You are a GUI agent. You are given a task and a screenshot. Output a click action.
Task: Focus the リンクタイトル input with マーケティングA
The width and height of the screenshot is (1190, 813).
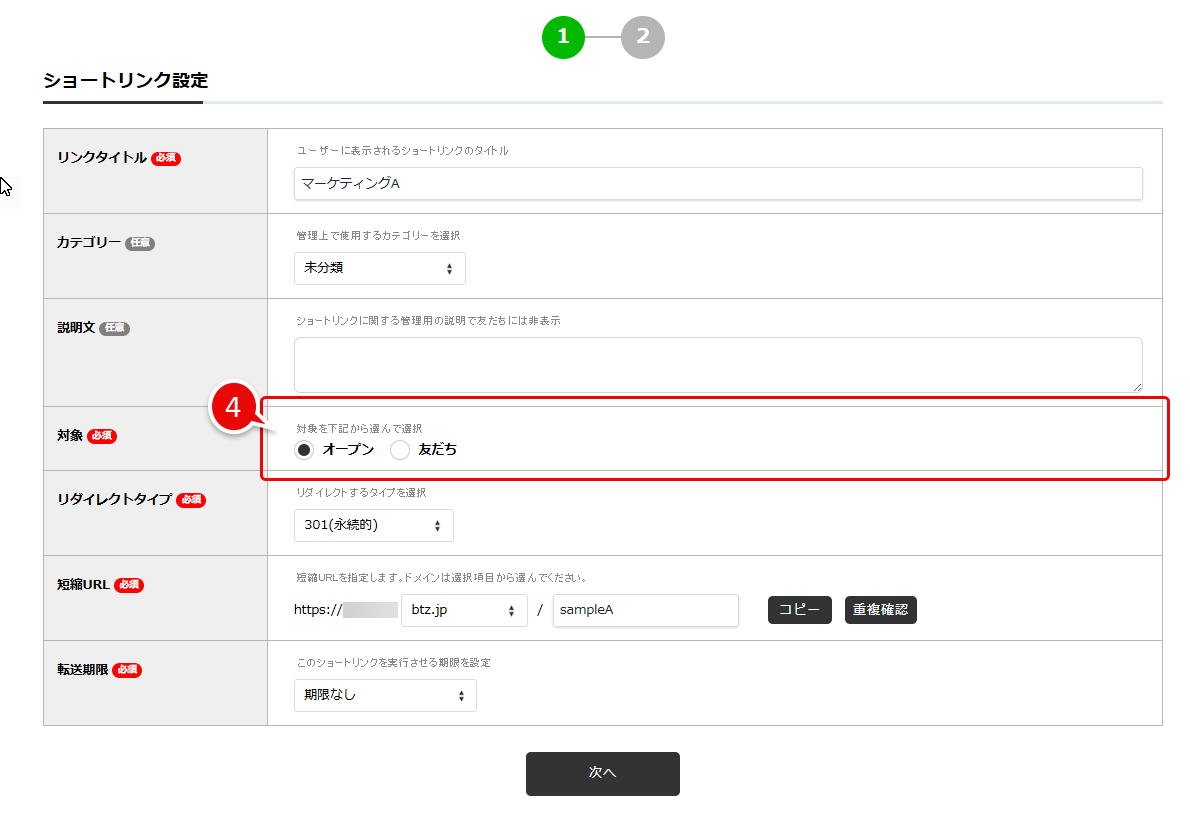click(717, 184)
